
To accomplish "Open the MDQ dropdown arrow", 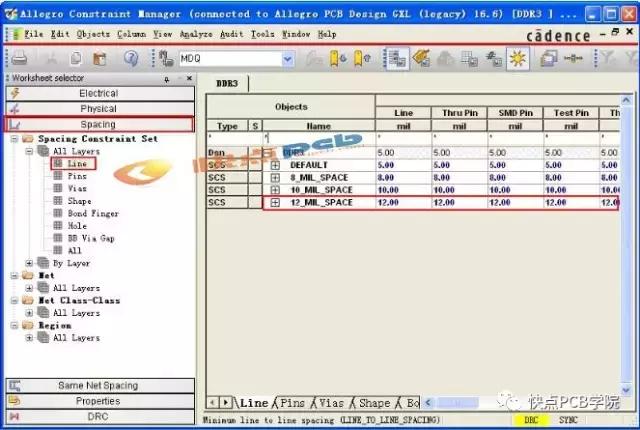I will (x=288, y=59).
